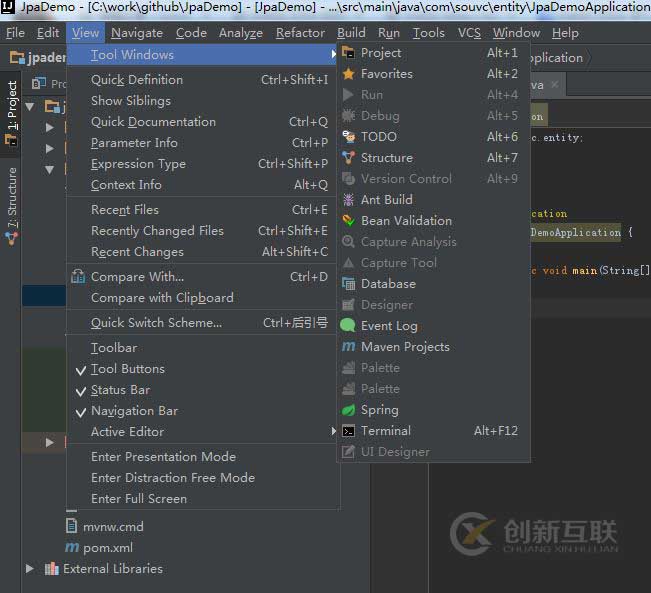Enable the Toolbar option
Image resolution: width=651 pixels, height=593 pixels.
pyautogui.click(x=203, y=348)
